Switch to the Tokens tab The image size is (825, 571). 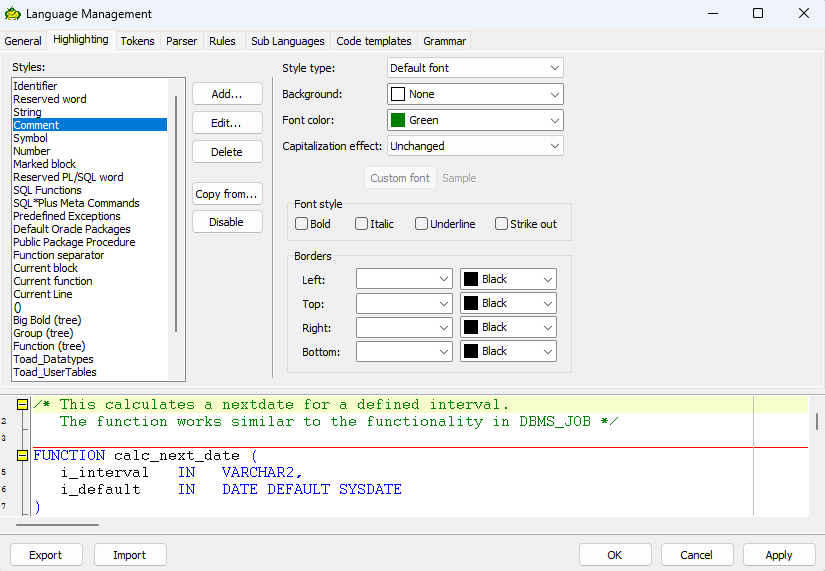137,41
